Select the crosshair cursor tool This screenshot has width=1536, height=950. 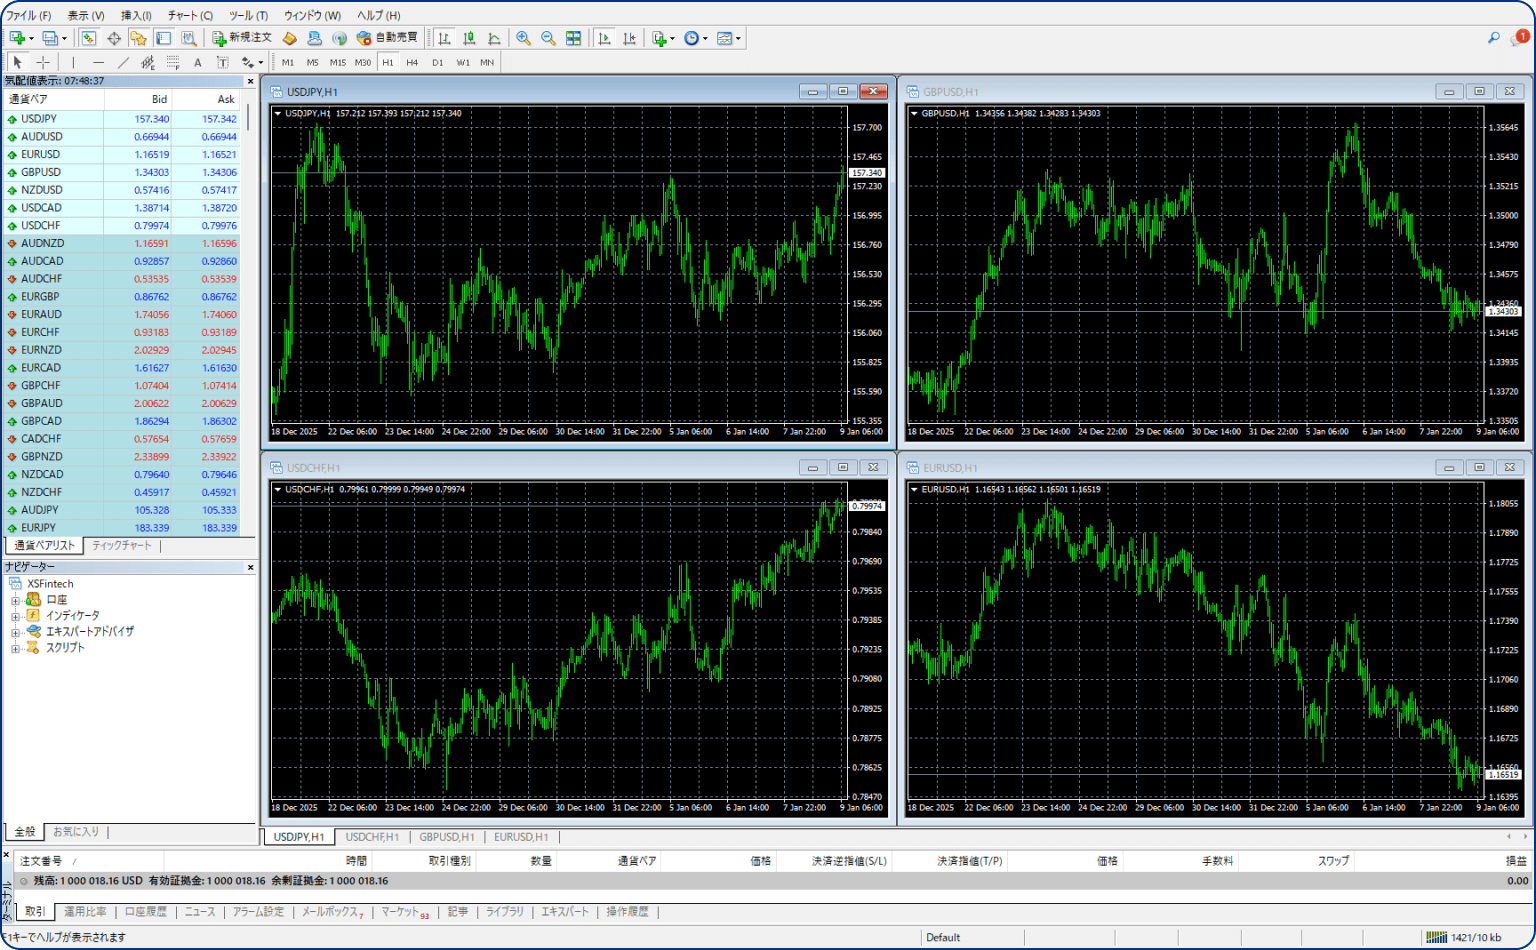click(43, 62)
